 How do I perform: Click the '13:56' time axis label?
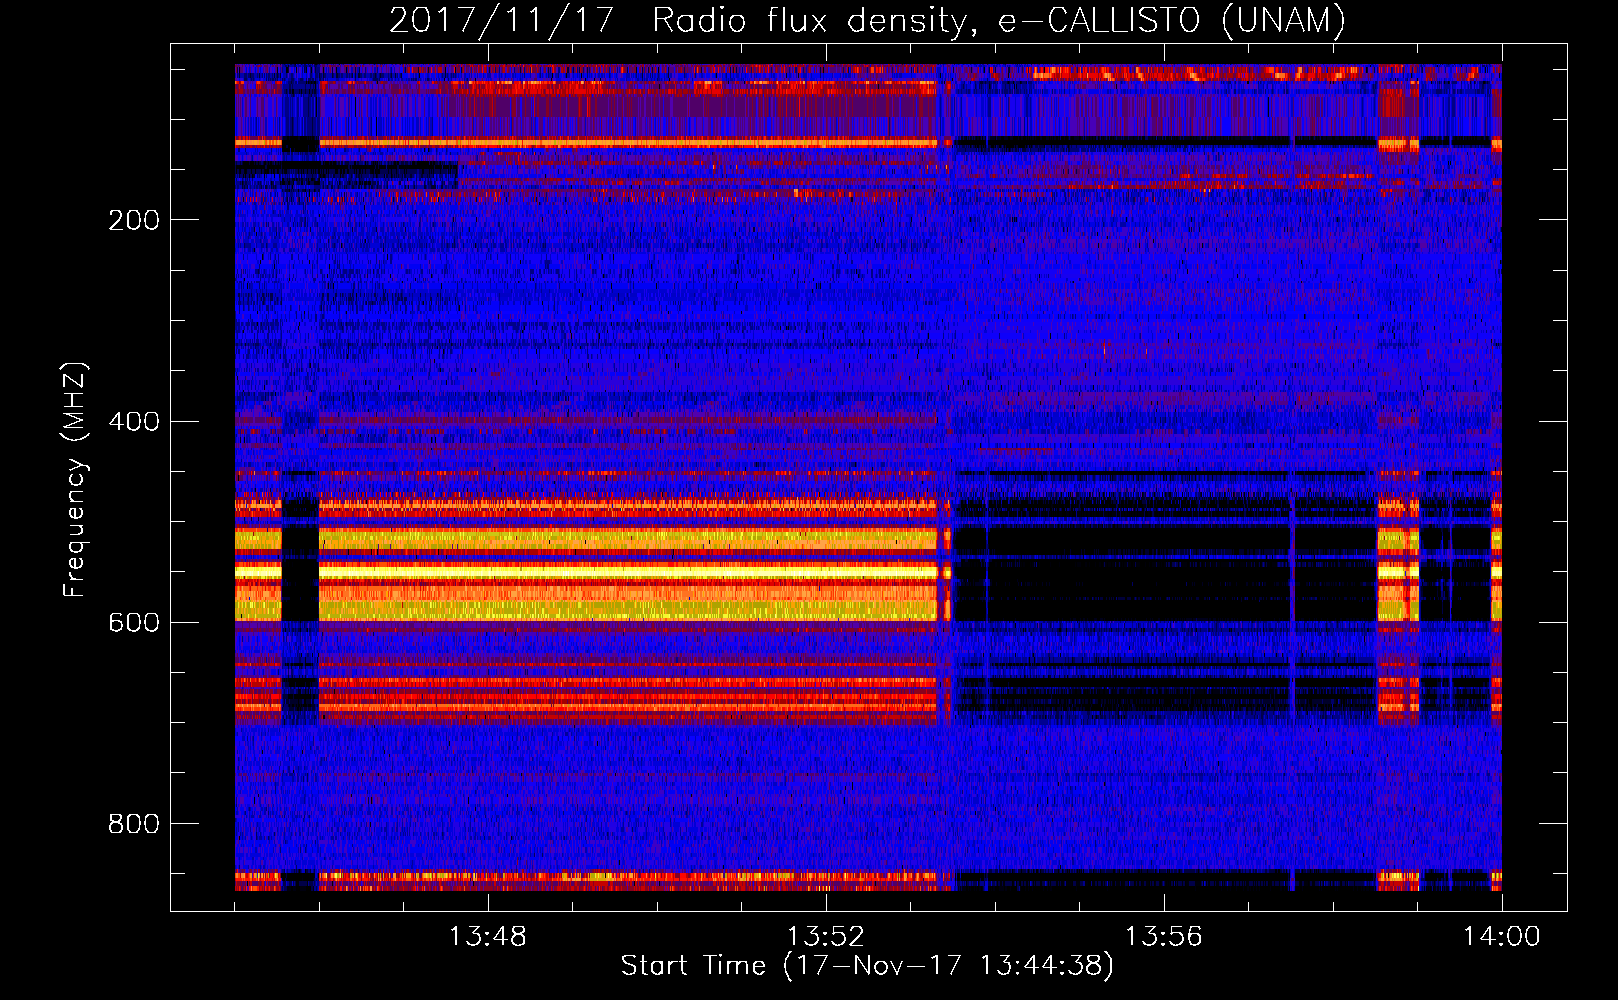1164,936
